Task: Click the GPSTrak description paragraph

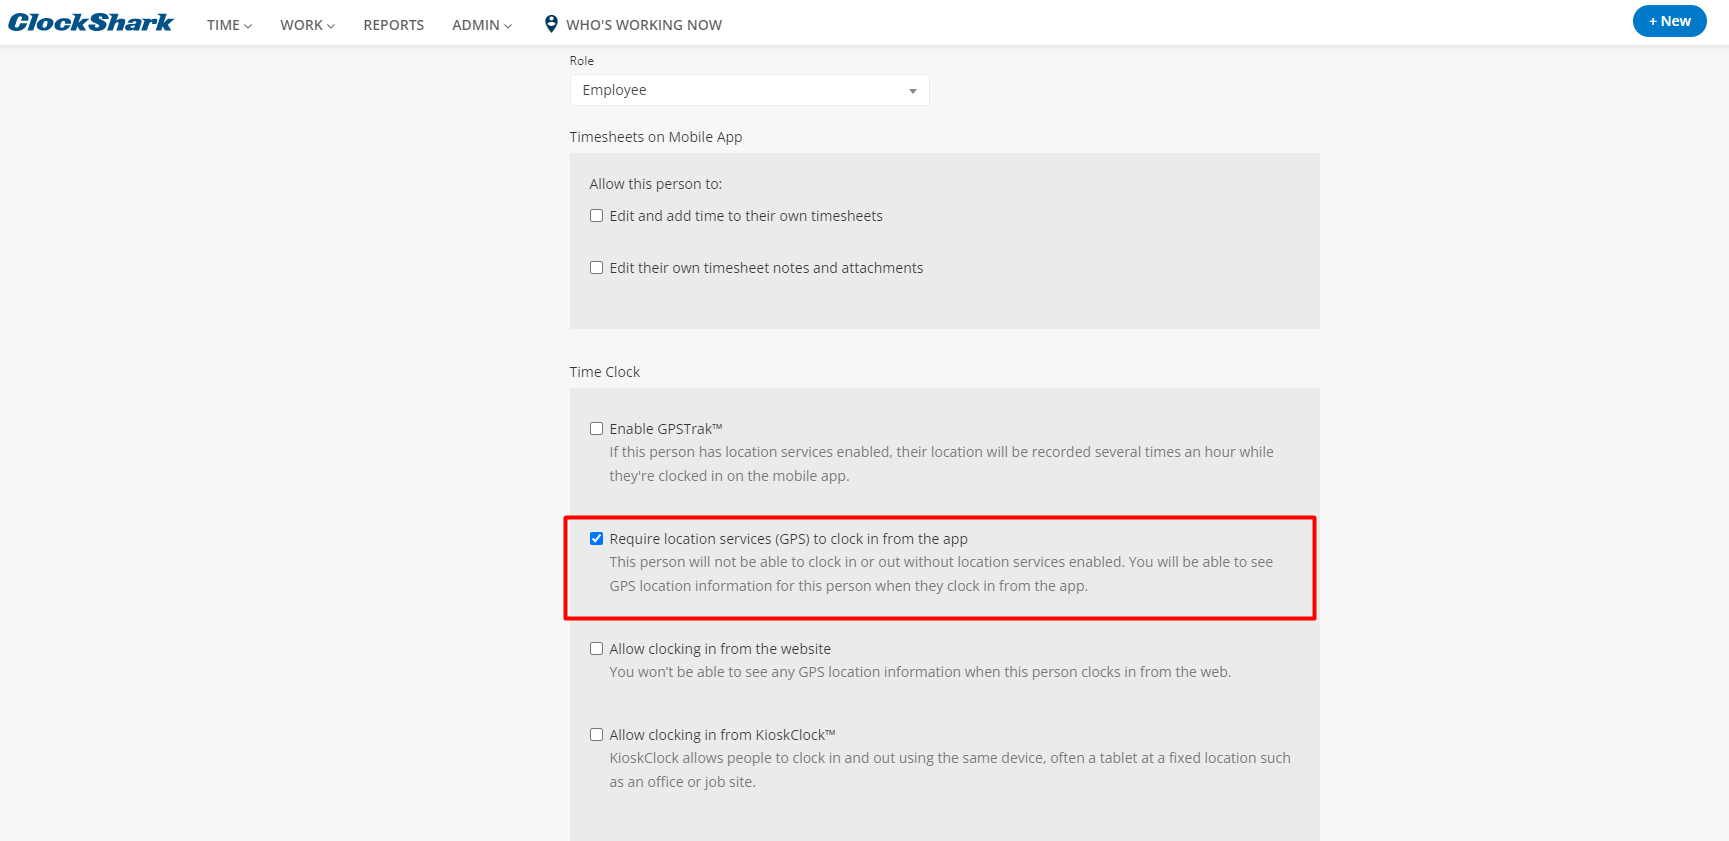Action: coord(941,464)
